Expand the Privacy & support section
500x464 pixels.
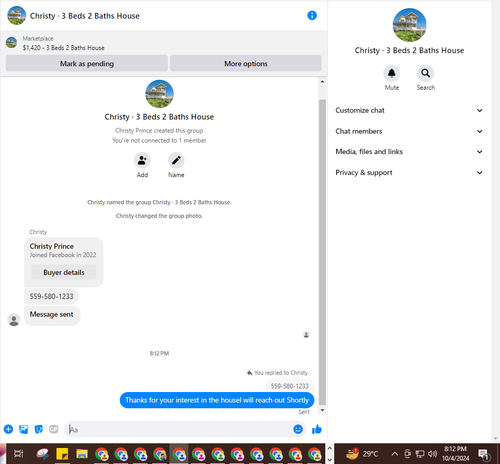(409, 173)
